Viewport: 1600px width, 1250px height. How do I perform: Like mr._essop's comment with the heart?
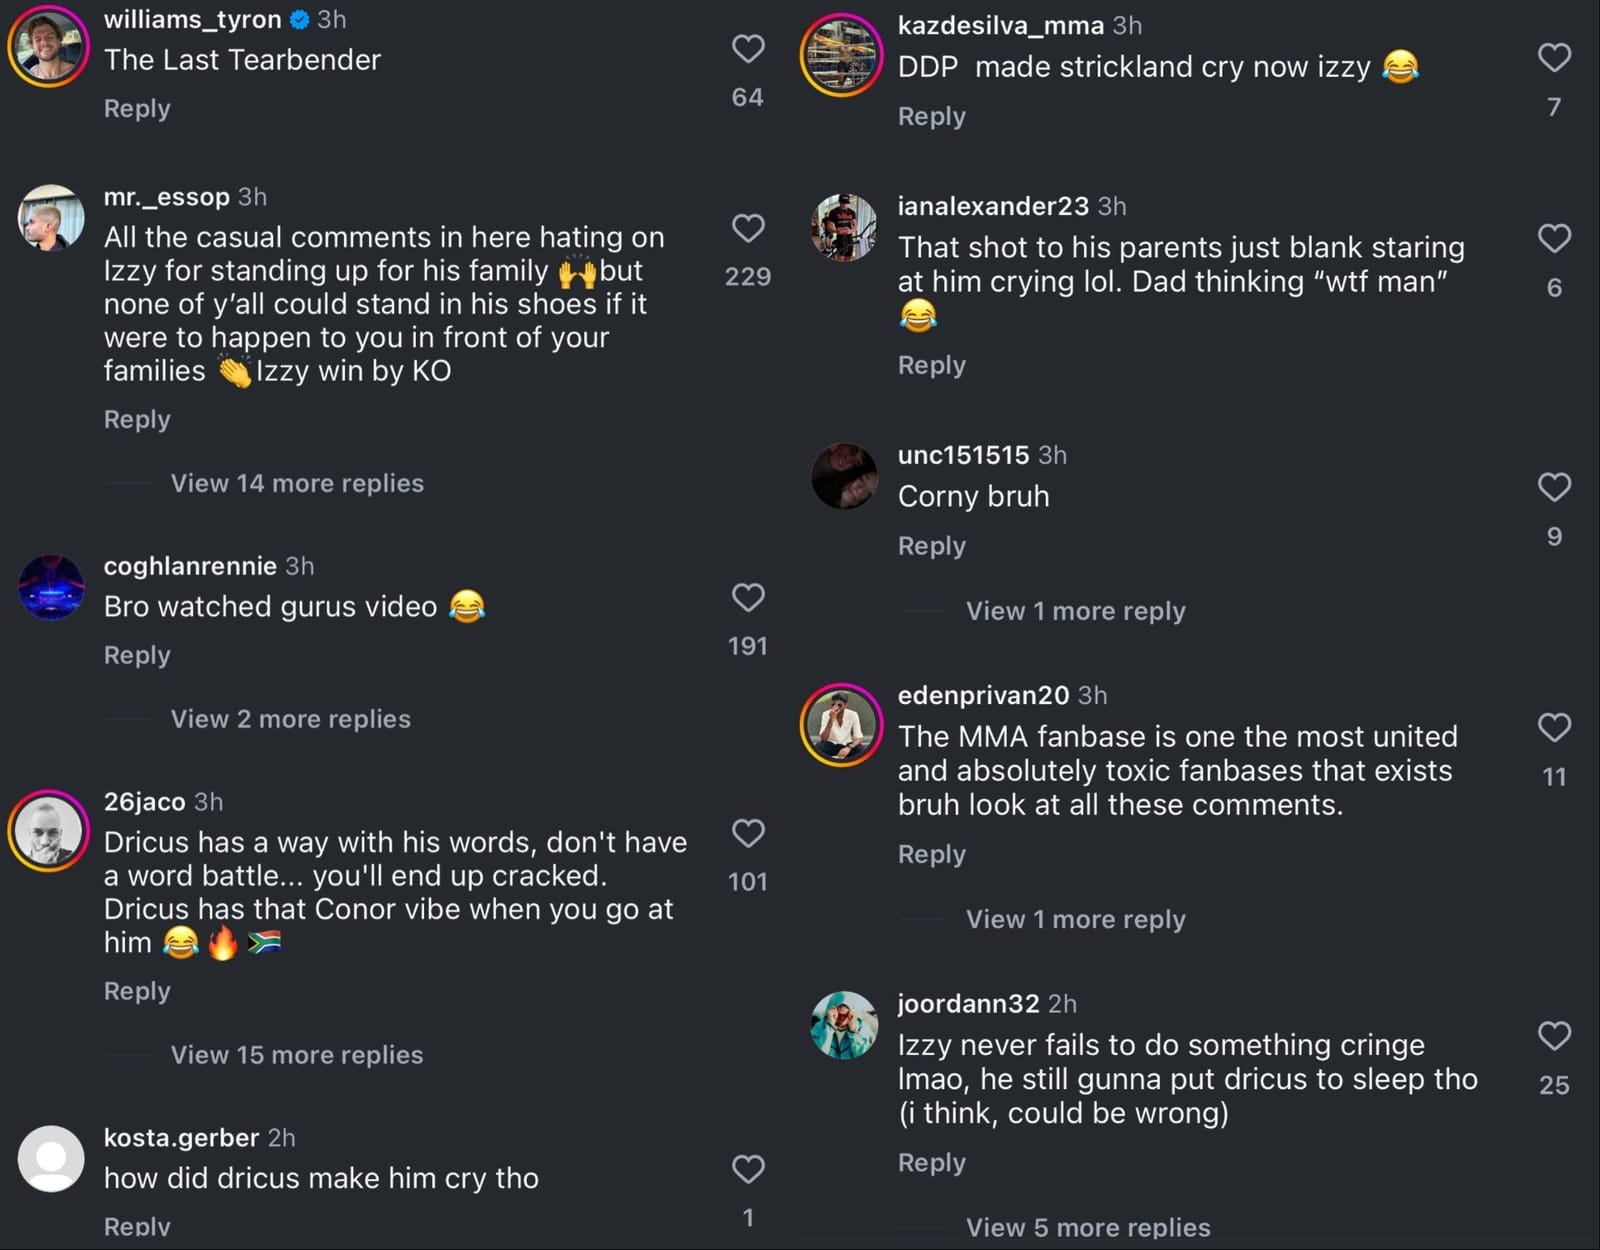click(748, 228)
